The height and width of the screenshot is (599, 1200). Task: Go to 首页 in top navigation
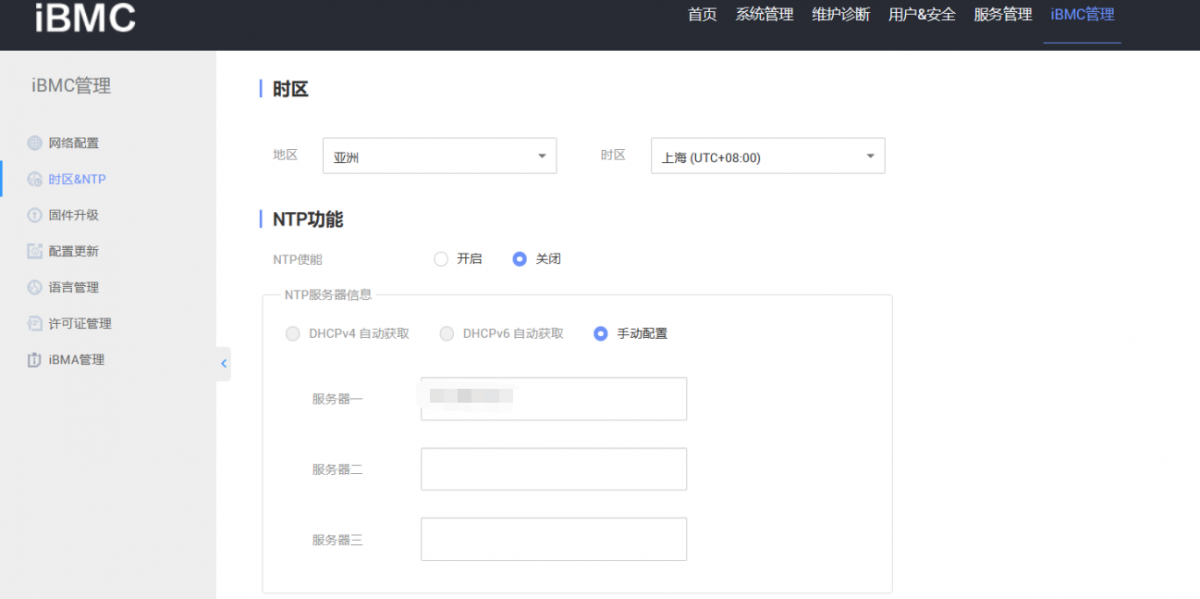click(x=702, y=15)
